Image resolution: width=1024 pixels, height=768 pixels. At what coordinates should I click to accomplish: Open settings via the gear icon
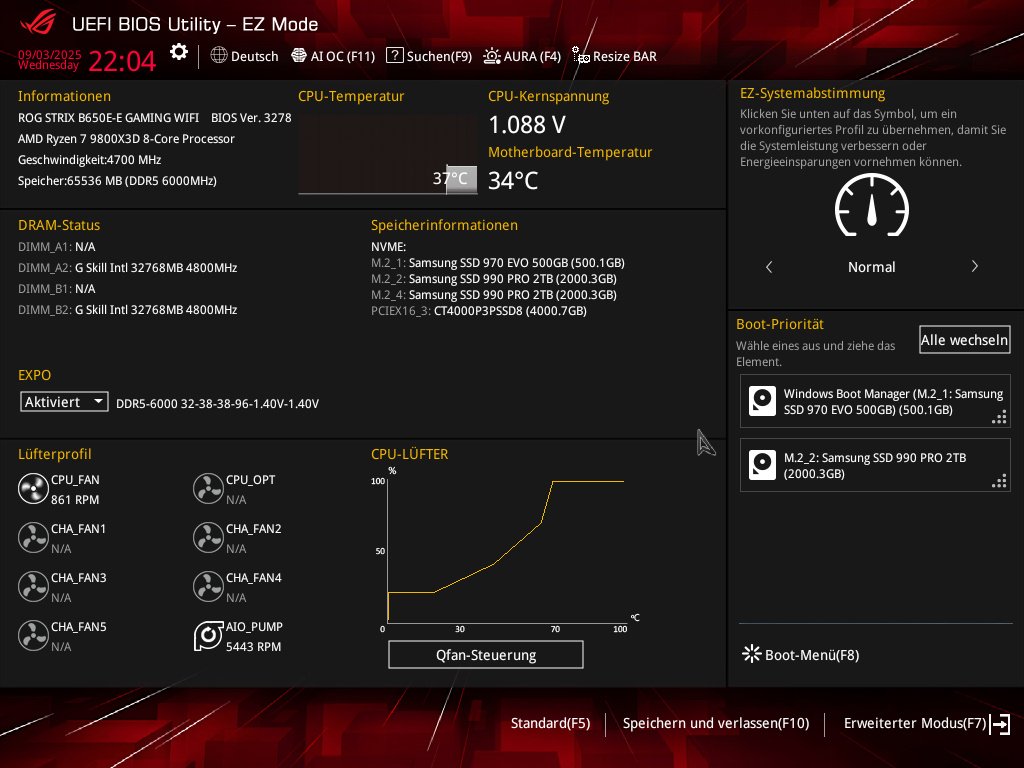coord(179,52)
